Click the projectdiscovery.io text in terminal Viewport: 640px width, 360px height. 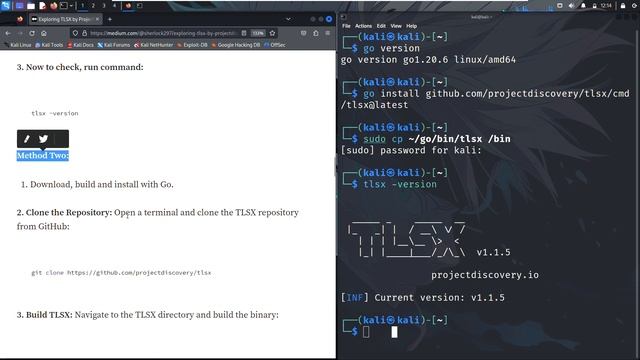pos(485,275)
